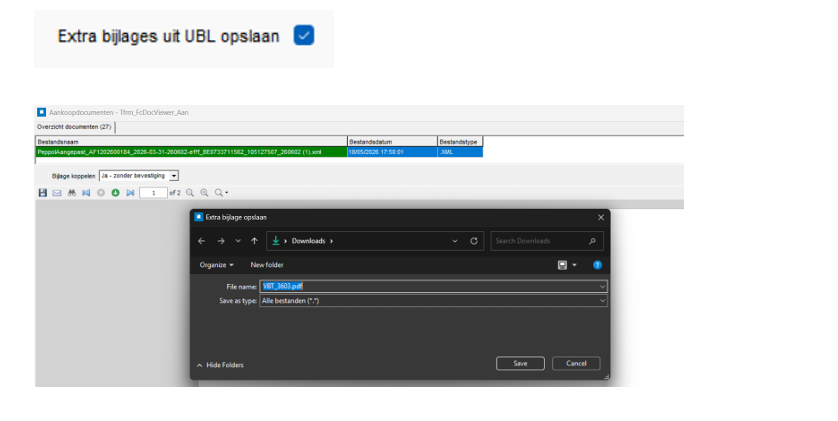
Task: Open the Organize menu
Action: click(x=216, y=265)
